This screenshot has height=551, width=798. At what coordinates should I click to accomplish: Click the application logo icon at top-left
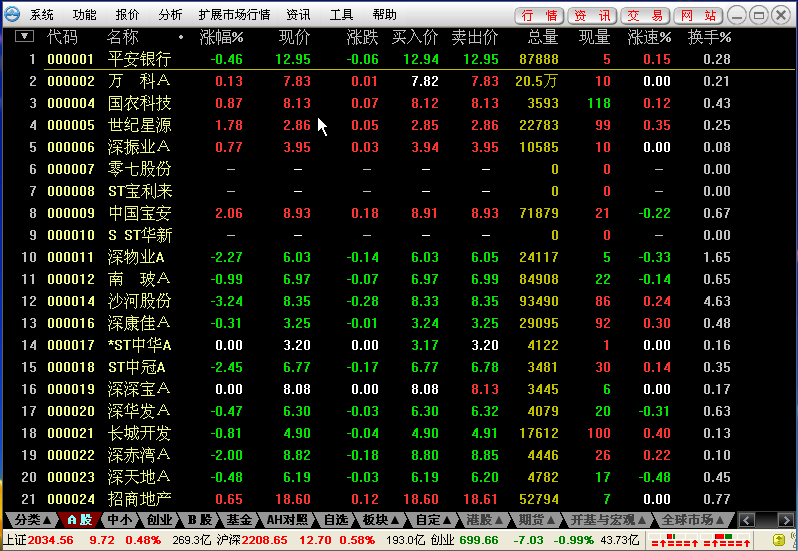pyautogui.click(x=12, y=14)
